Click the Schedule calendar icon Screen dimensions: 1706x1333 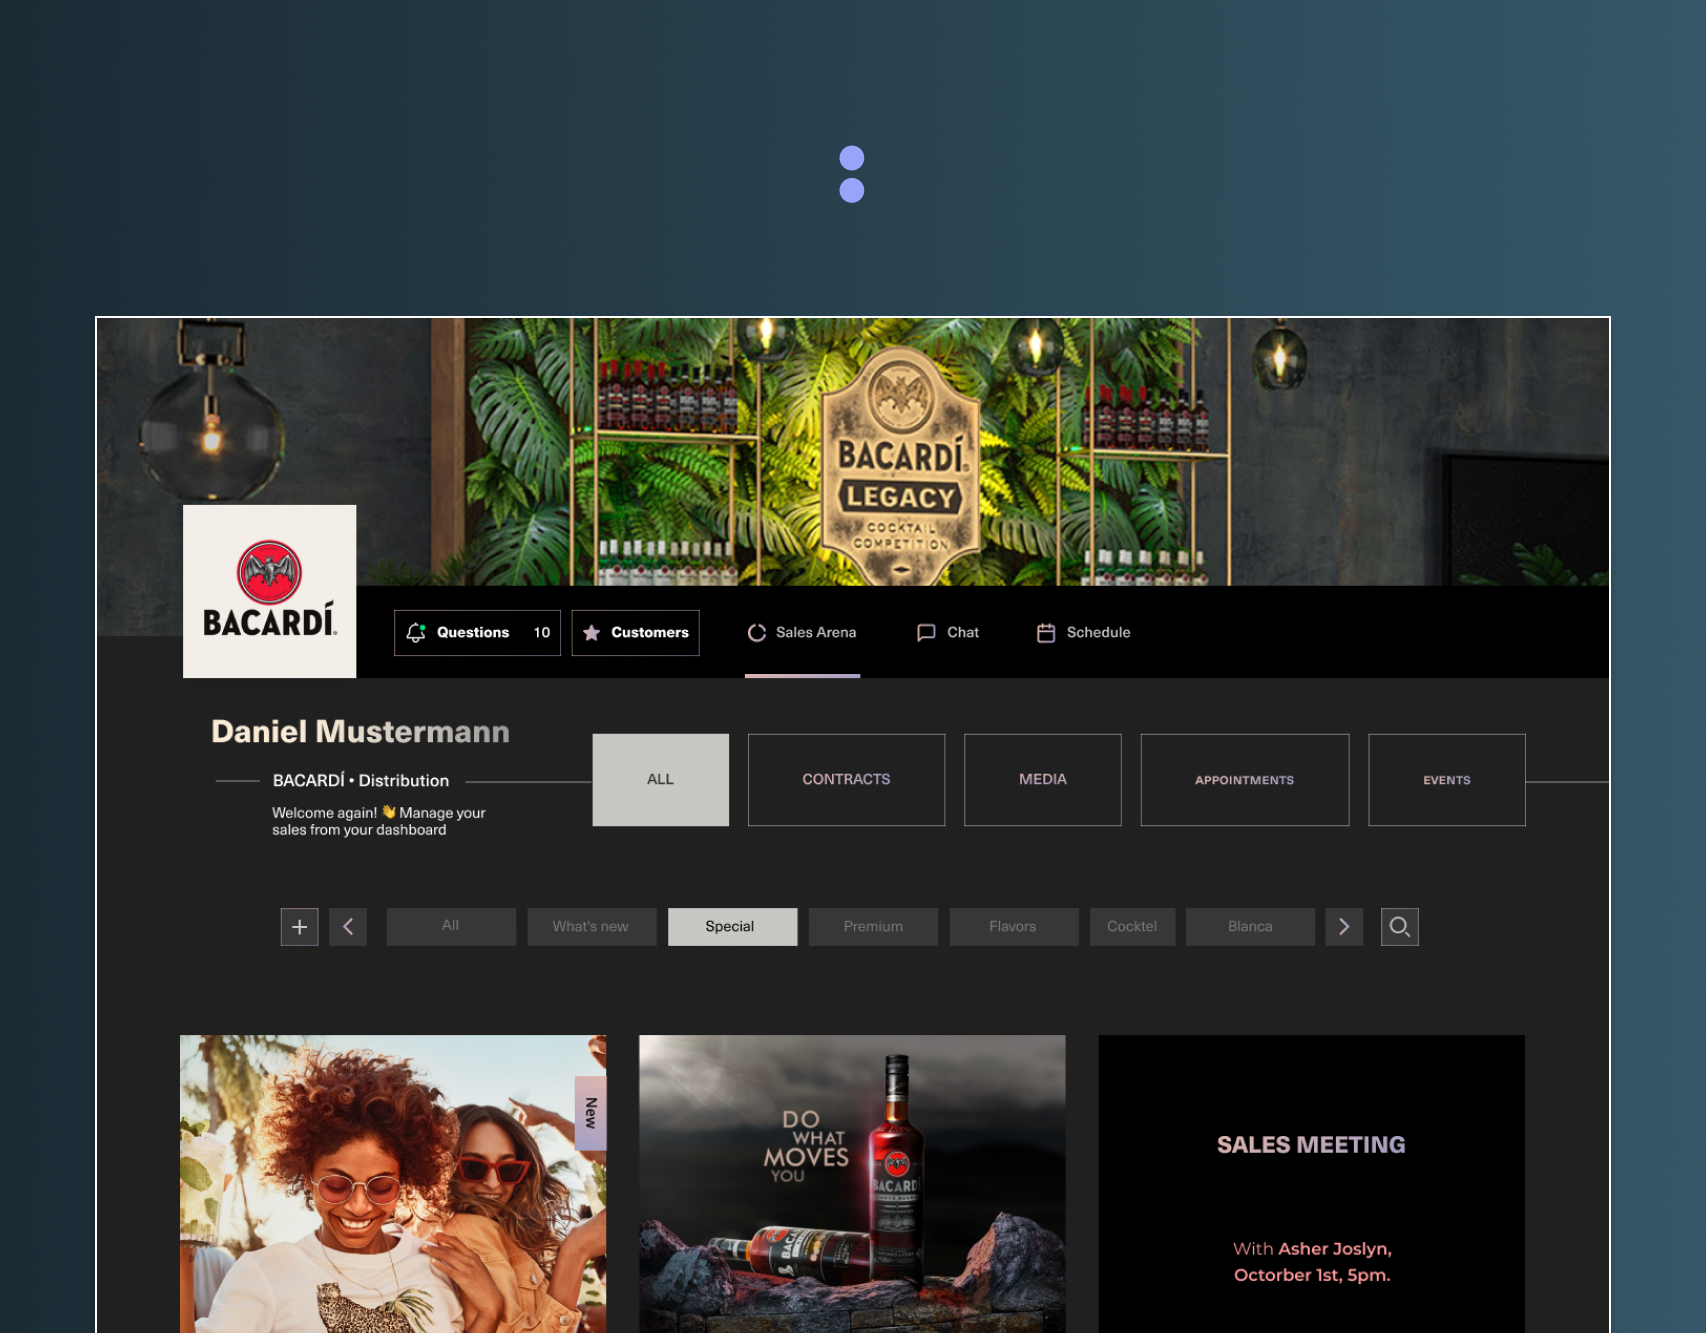point(1046,633)
